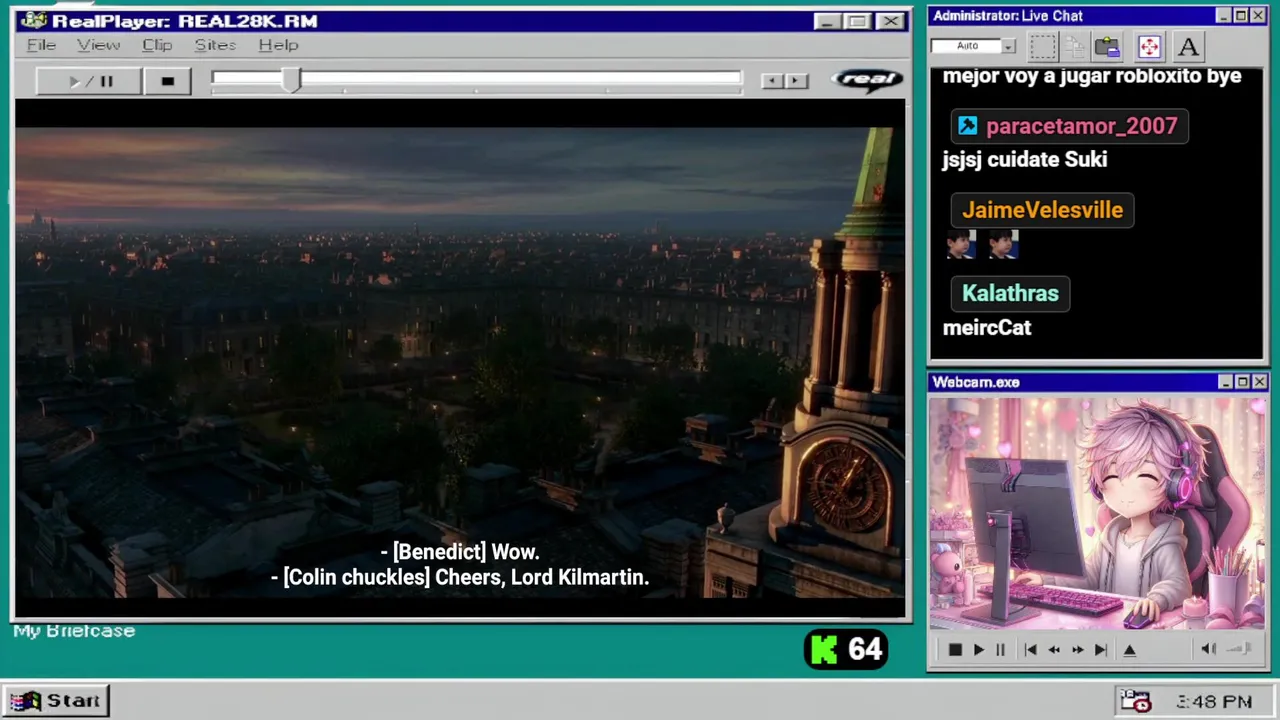
Task: Click the chat message 'jsjsj cuidate Suki'
Action: tap(1024, 159)
